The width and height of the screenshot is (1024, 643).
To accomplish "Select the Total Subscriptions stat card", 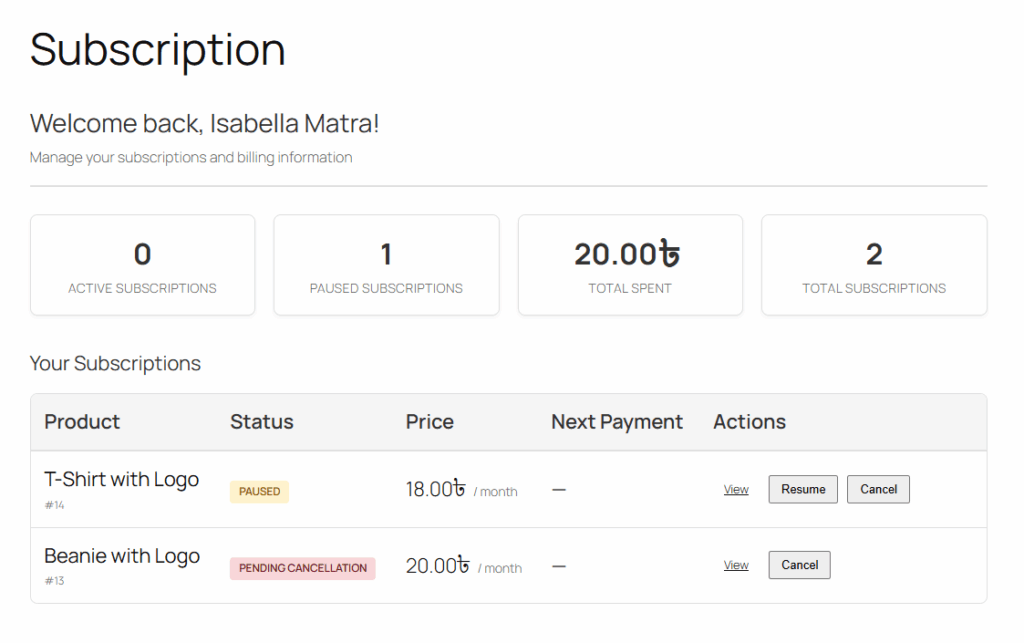I will 874,265.
